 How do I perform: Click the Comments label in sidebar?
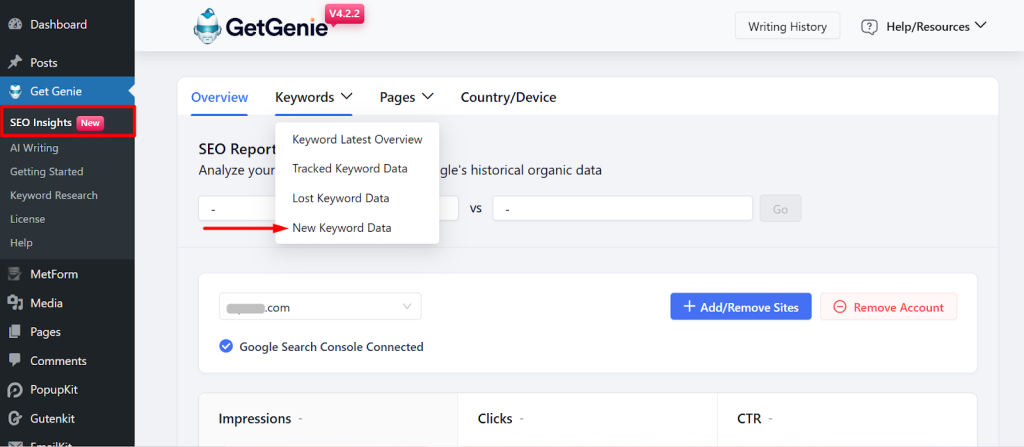(x=58, y=361)
